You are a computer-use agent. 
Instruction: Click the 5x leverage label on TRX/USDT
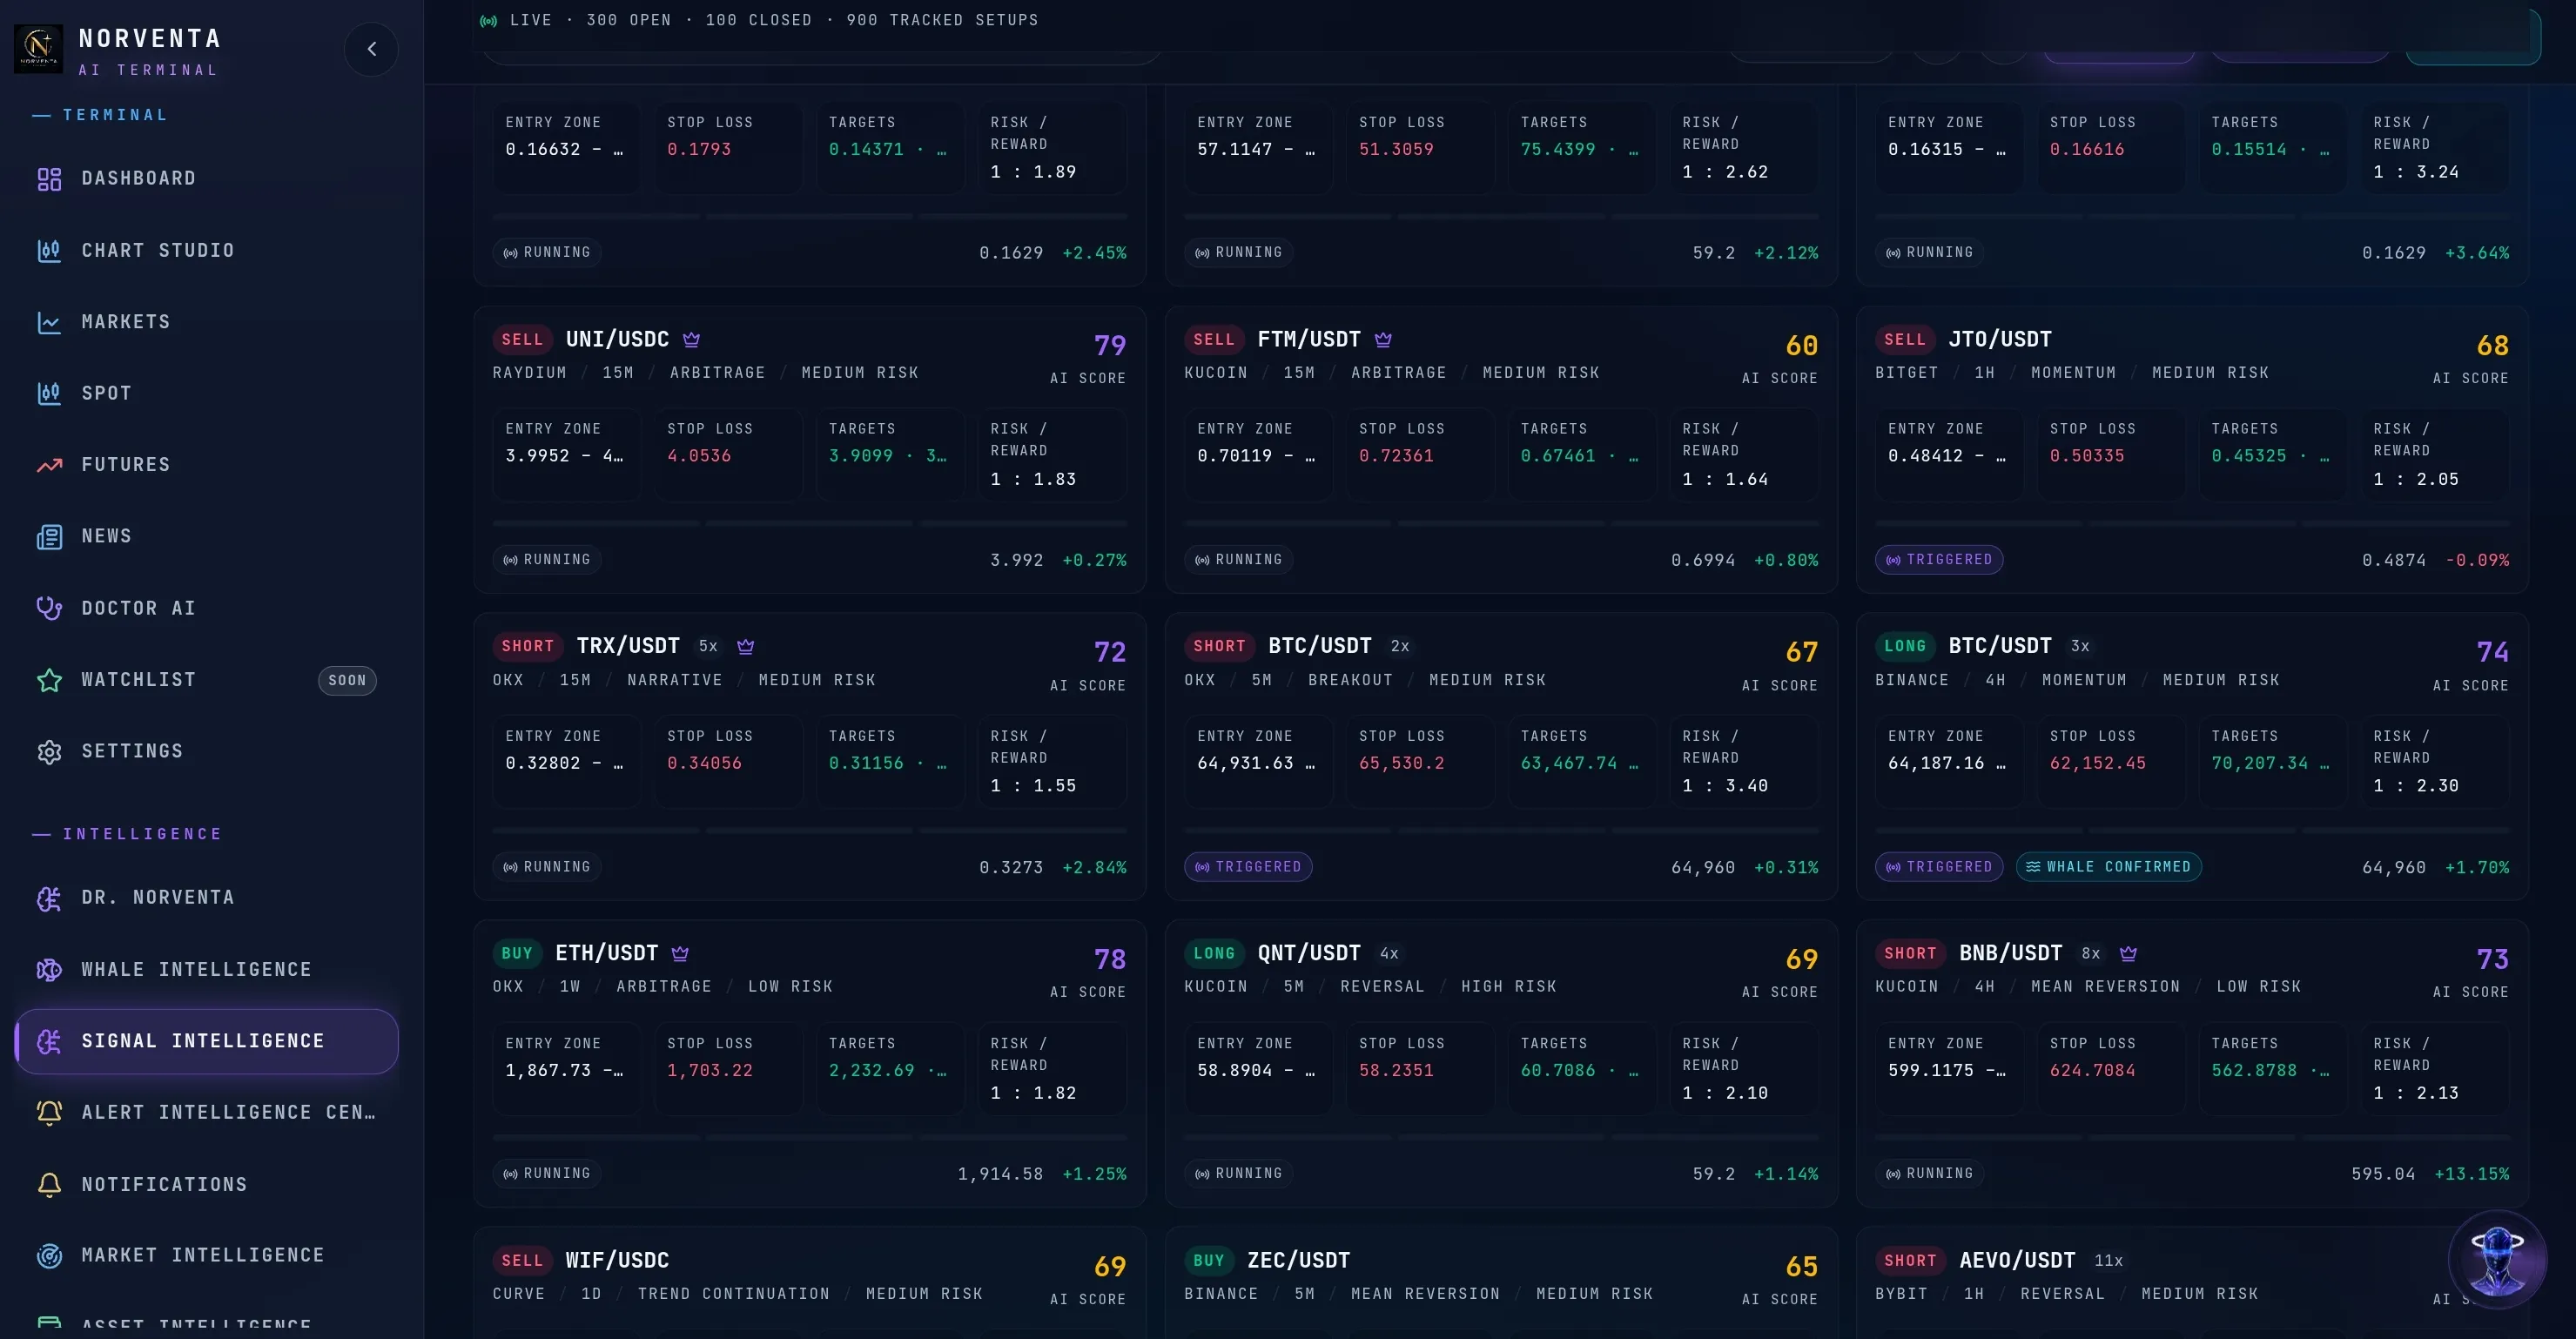coord(708,647)
